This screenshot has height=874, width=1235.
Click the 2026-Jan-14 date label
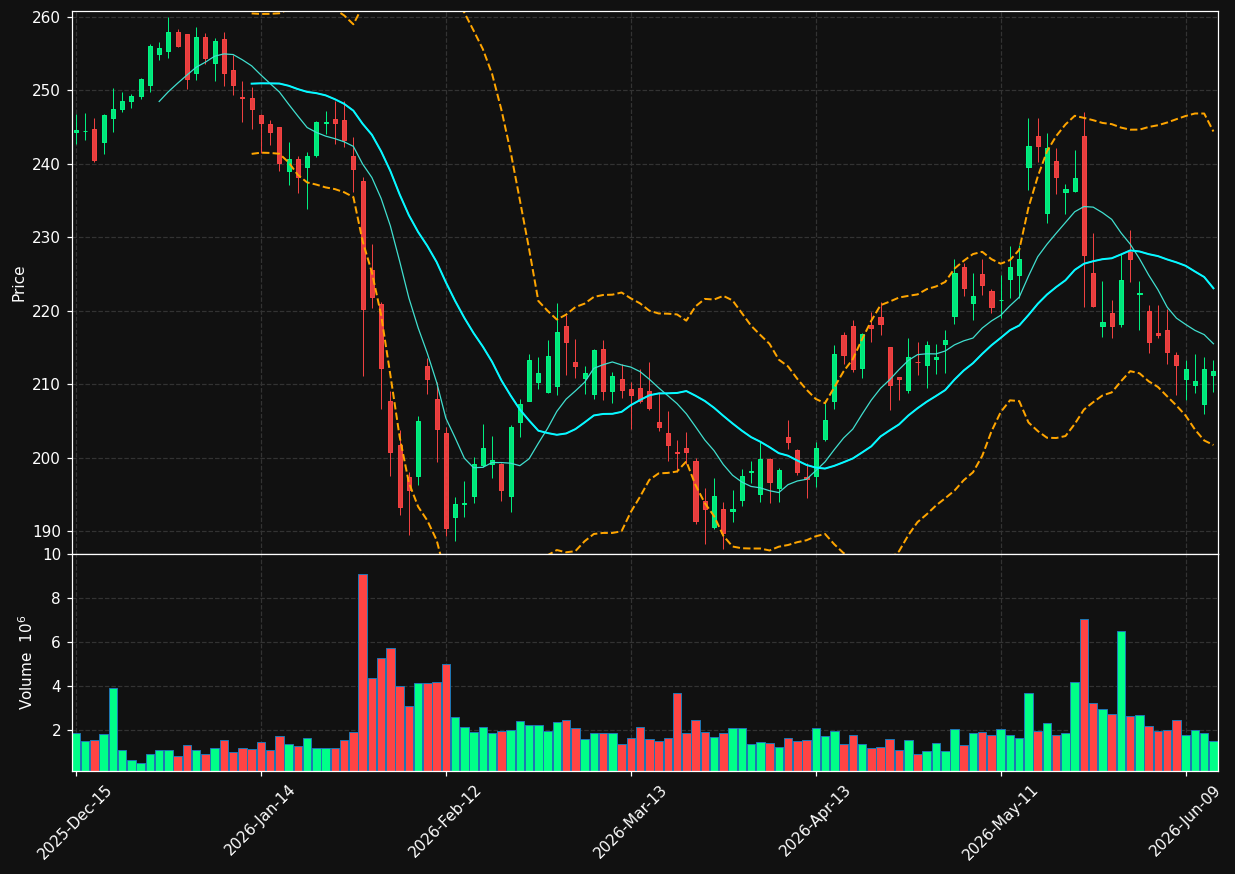[259, 822]
